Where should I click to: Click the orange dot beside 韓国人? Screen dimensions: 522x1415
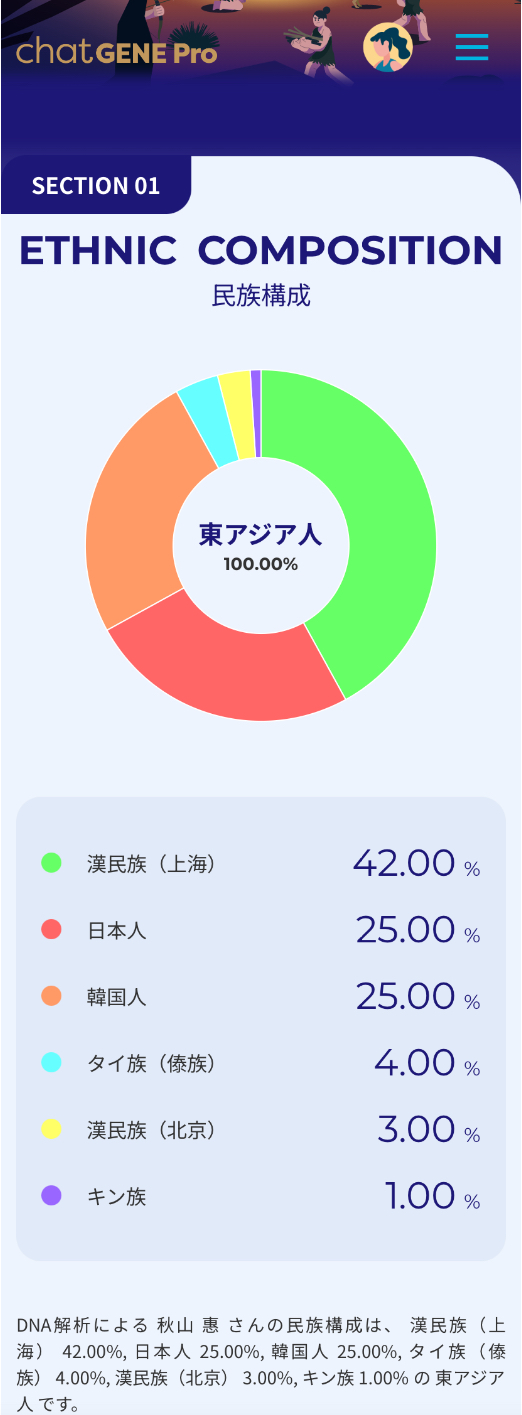point(51,996)
